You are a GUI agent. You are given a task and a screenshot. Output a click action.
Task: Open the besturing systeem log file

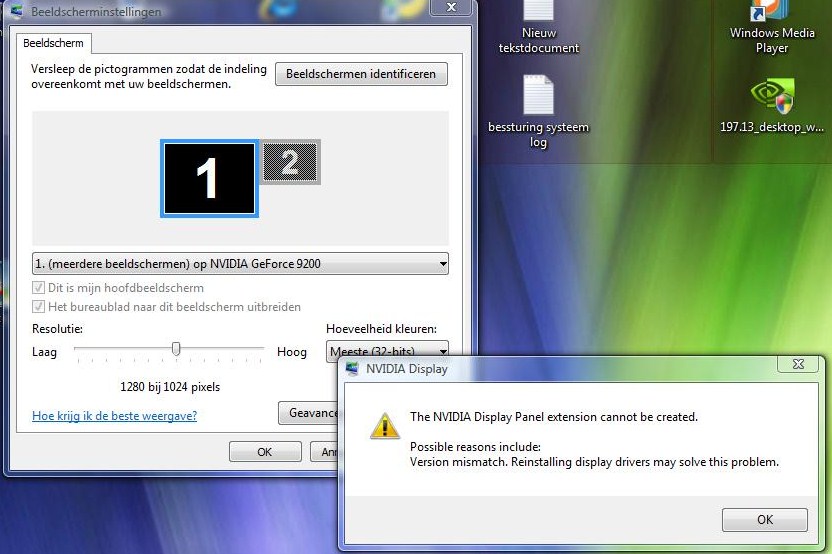point(539,111)
